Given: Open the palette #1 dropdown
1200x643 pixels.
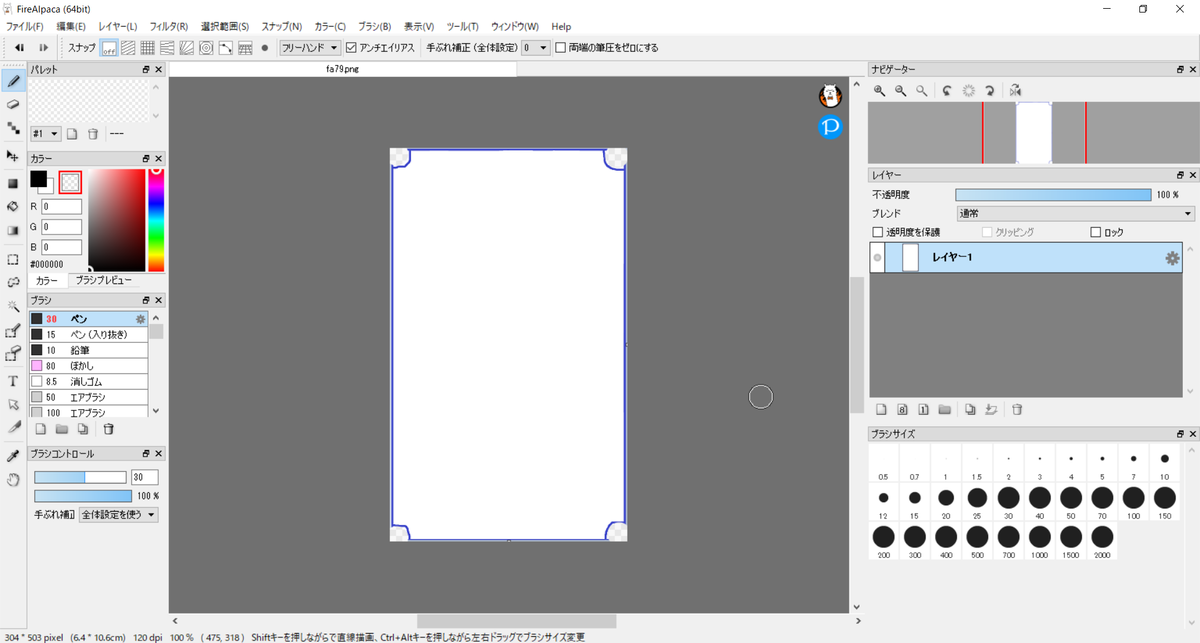Looking at the screenshot, I should [x=45, y=133].
